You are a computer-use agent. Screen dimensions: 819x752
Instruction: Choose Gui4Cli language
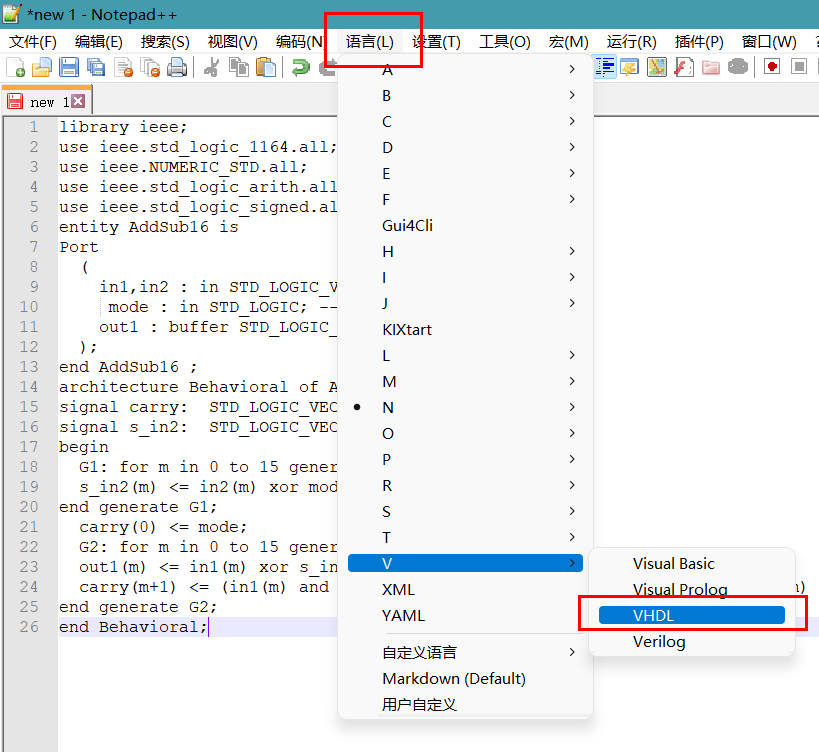click(x=465, y=226)
